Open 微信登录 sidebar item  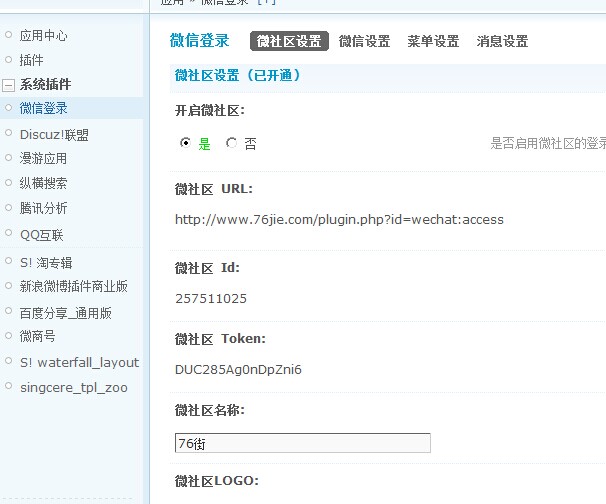[x=43, y=108]
